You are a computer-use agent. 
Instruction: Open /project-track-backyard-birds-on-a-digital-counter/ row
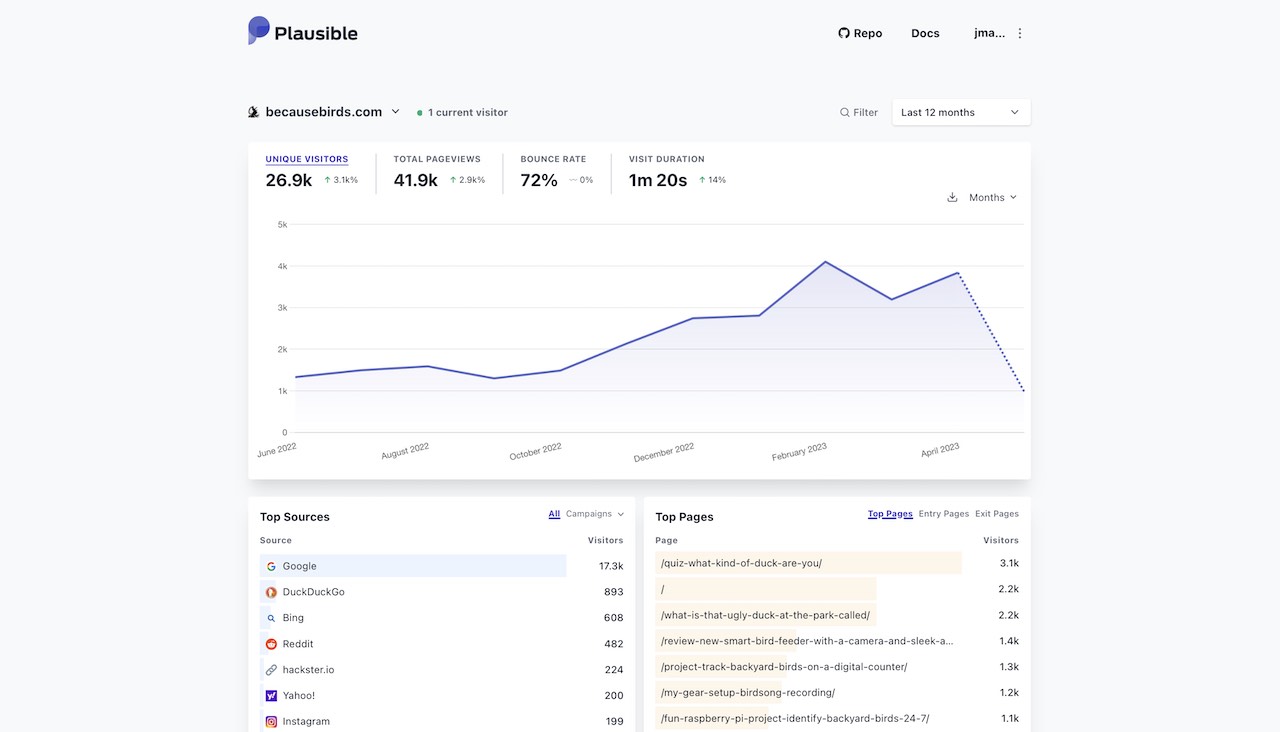coord(837,666)
